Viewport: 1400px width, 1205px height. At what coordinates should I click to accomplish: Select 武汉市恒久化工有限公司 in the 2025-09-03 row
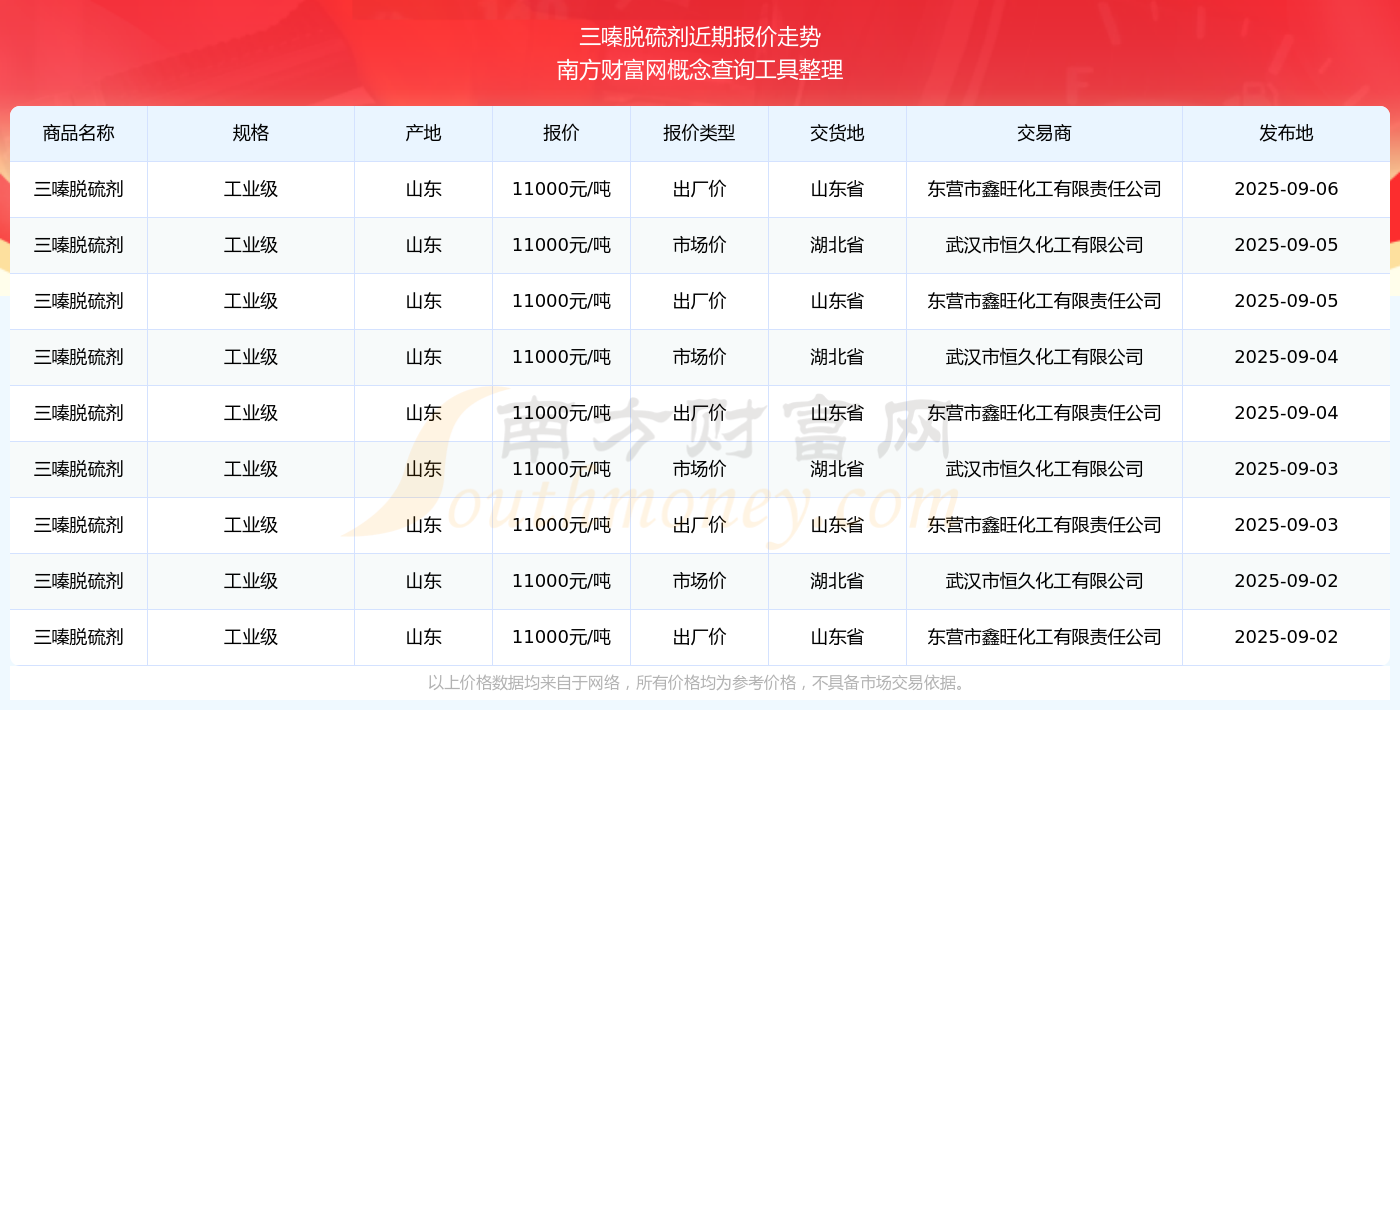(1045, 470)
